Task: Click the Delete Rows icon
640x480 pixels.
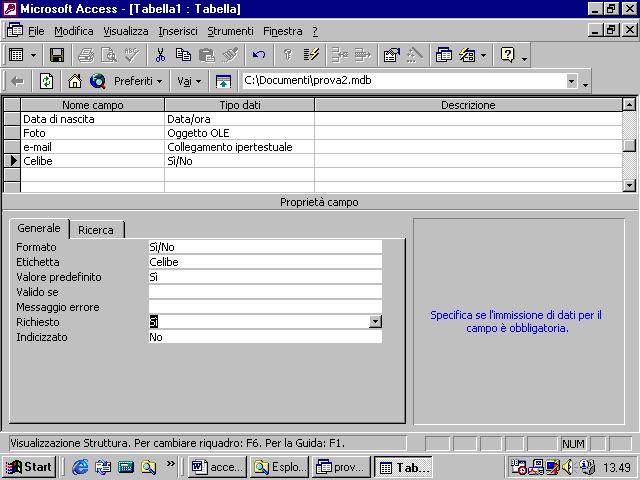Action: 362,55
